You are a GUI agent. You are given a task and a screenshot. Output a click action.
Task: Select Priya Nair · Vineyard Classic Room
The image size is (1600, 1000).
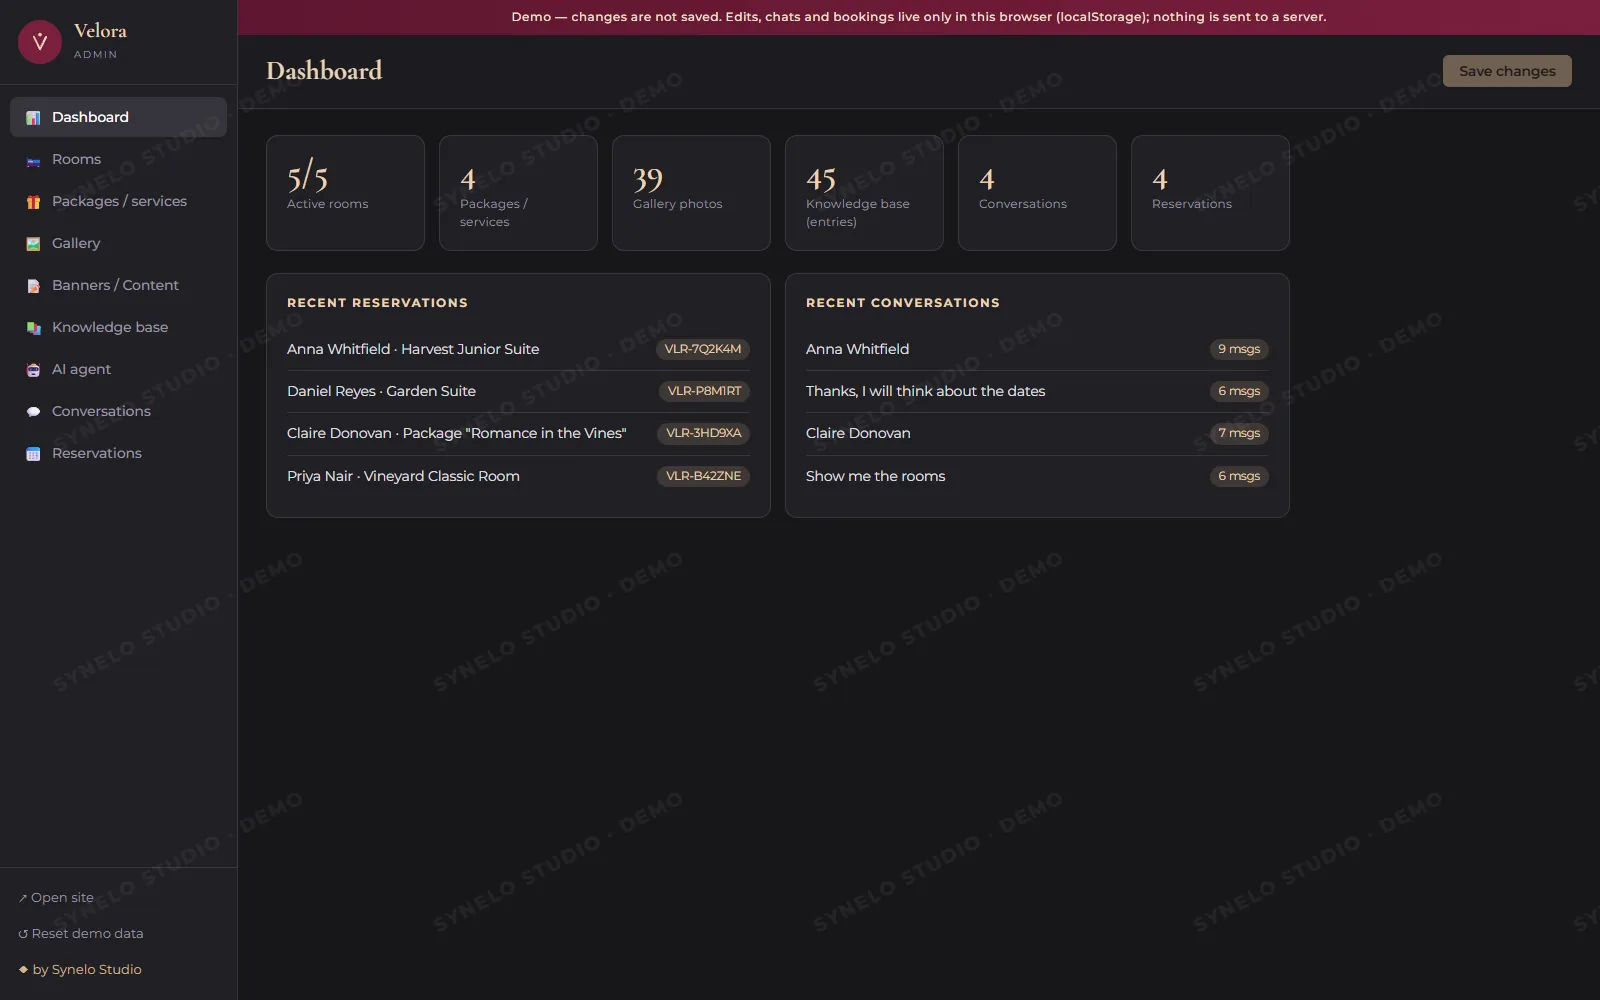(x=518, y=476)
